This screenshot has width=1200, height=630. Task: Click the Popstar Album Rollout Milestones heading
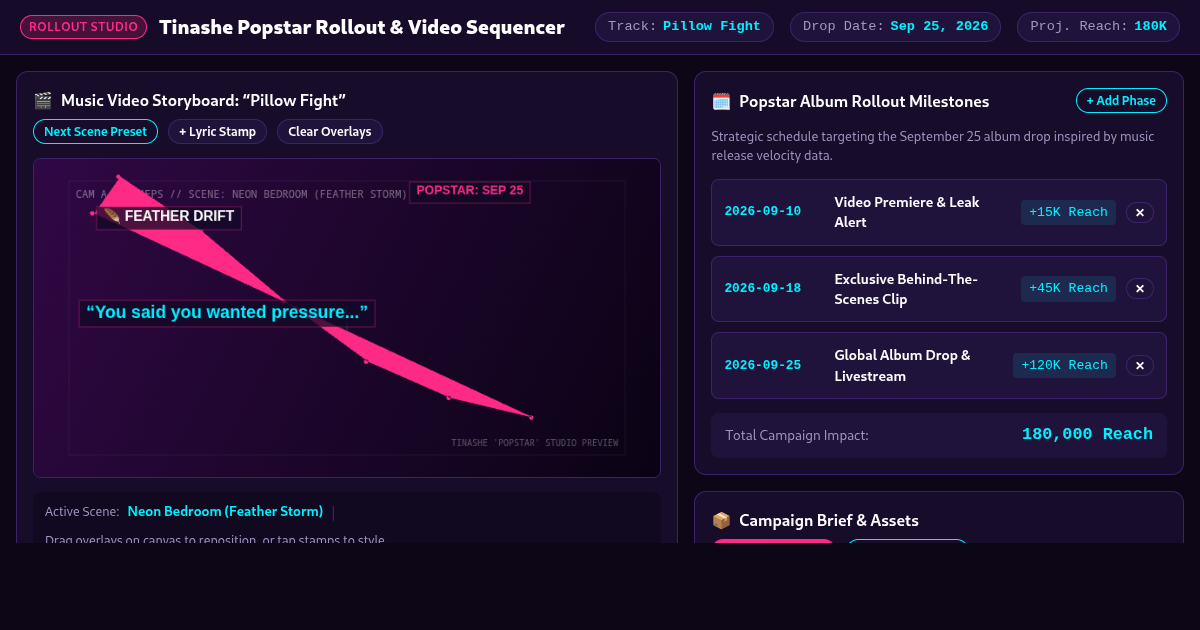(864, 101)
